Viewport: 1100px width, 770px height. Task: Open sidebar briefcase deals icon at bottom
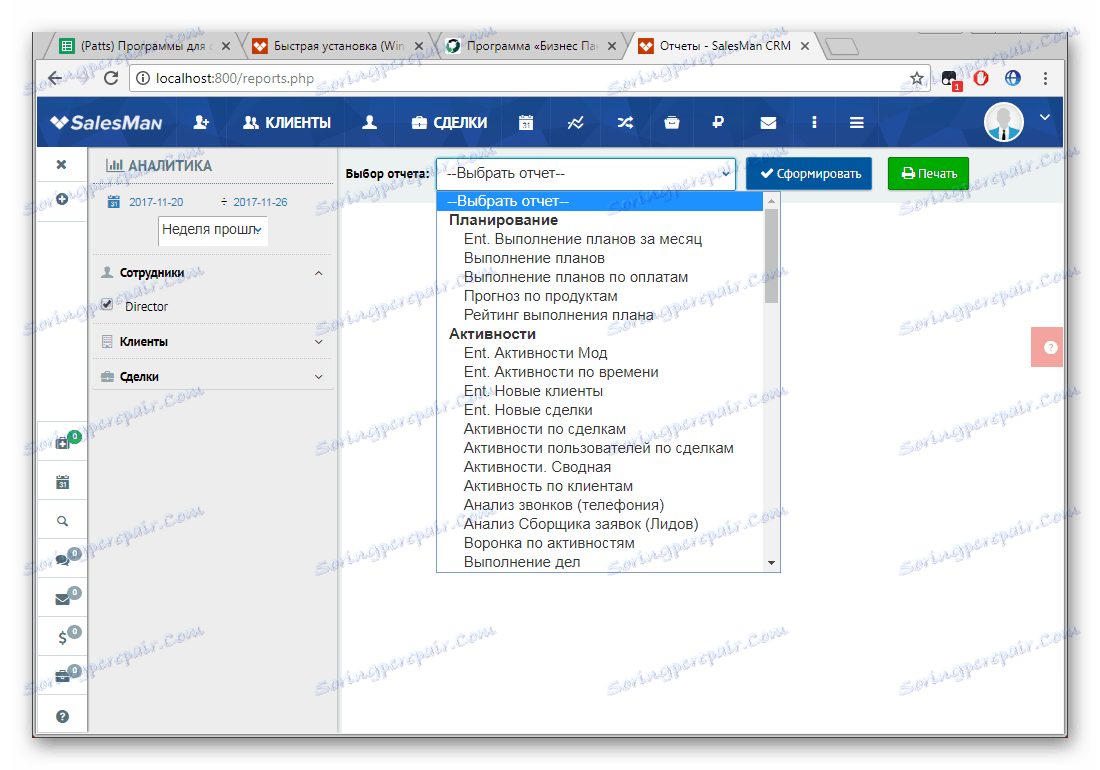[x=63, y=676]
